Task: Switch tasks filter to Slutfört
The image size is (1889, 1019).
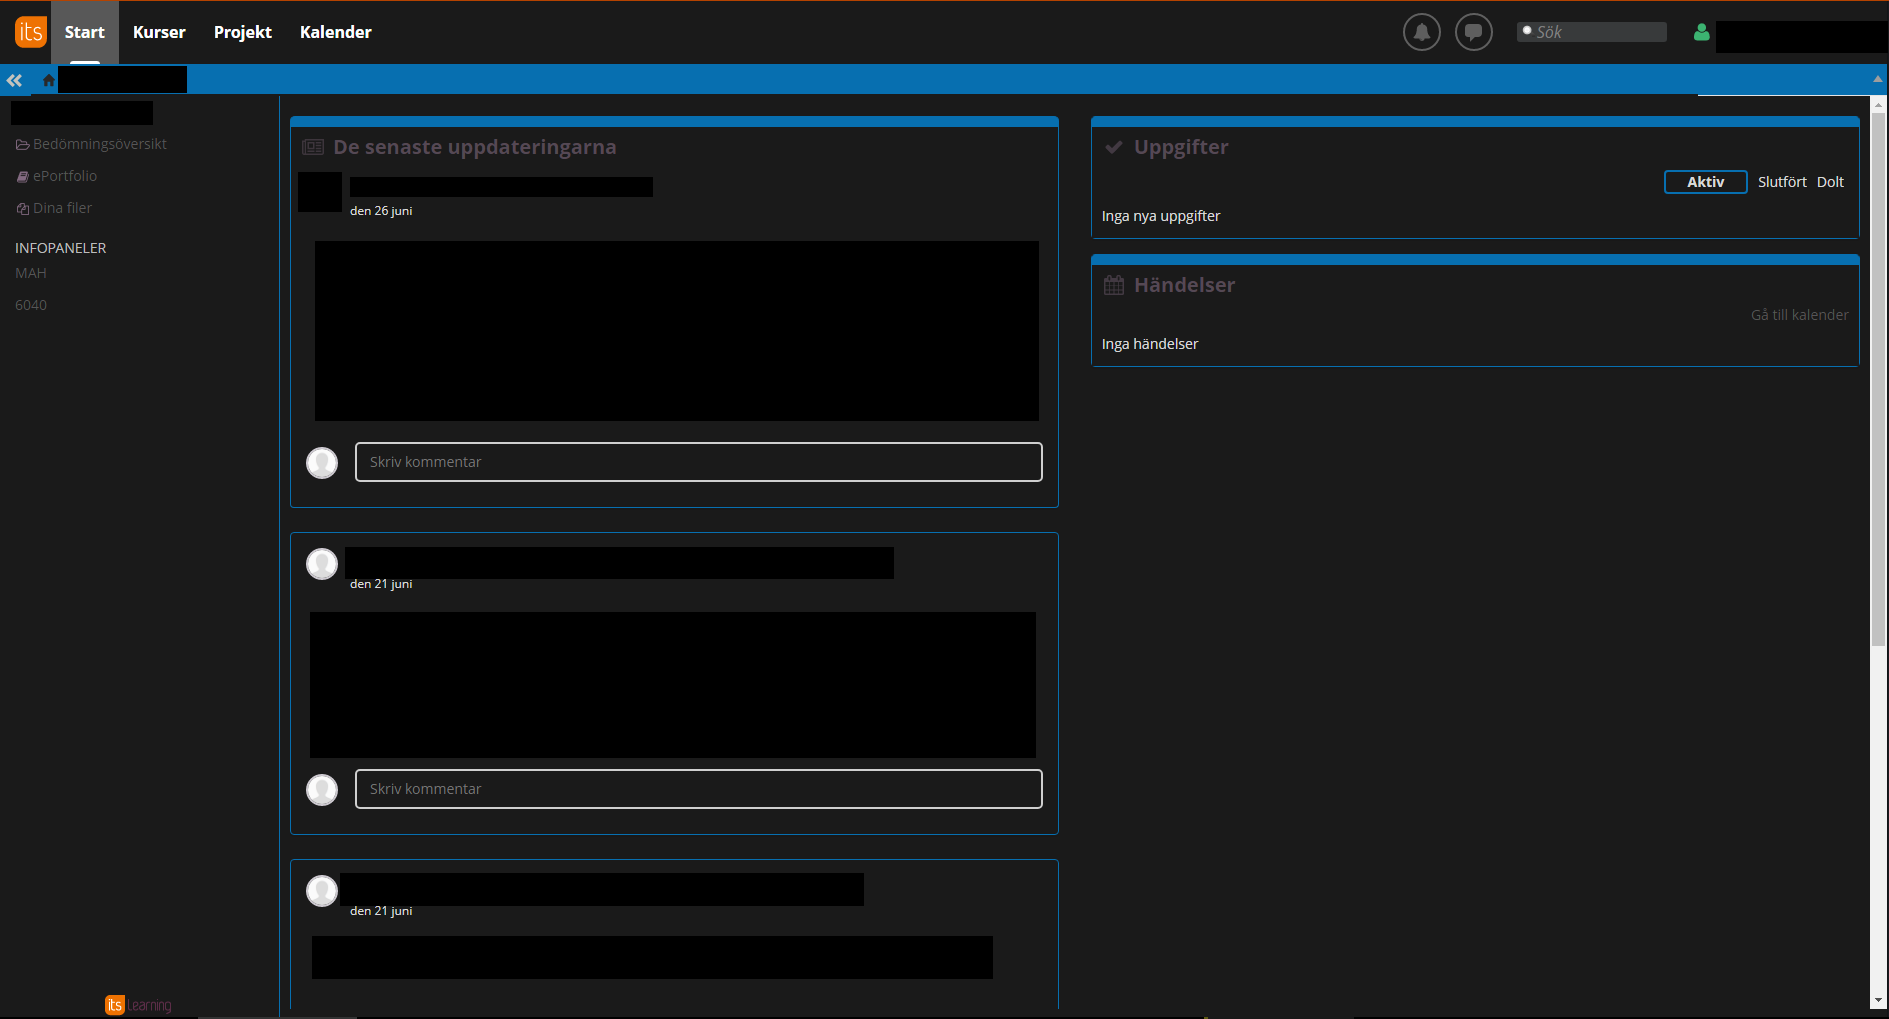Action: point(1782,182)
